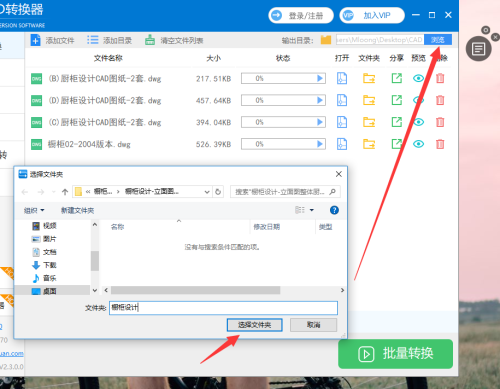Preview eye icon for 橱柜02-2004版本 row
Viewport: 500px width, 389px height.
(x=418, y=144)
